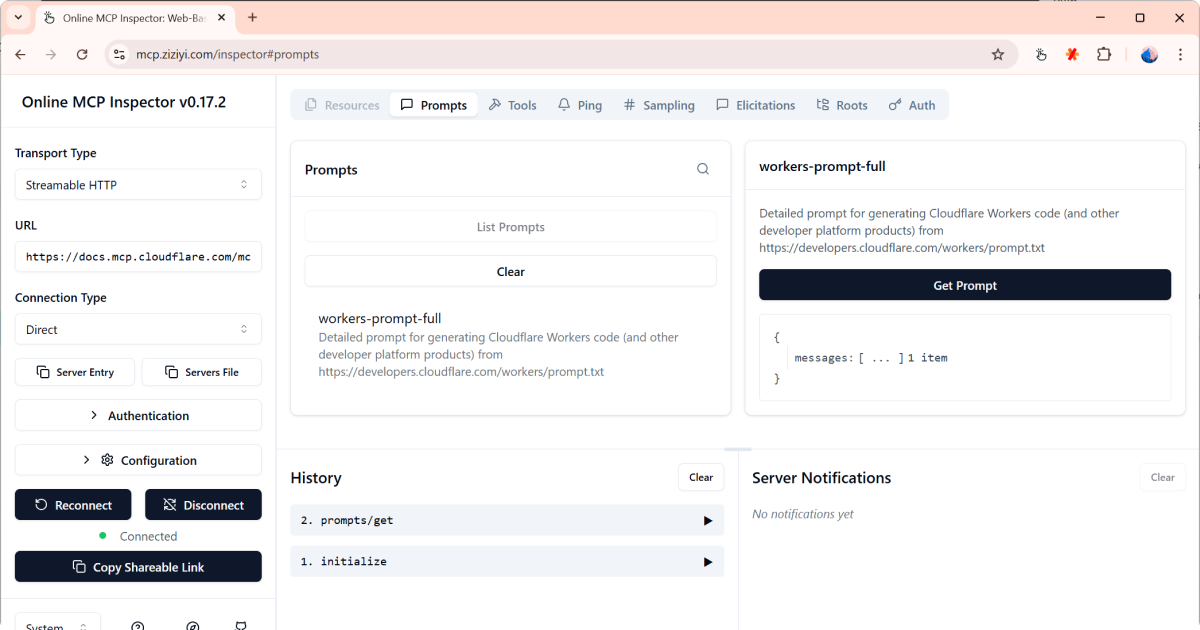Open a new browser tab

pyautogui.click(x=252, y=17)
